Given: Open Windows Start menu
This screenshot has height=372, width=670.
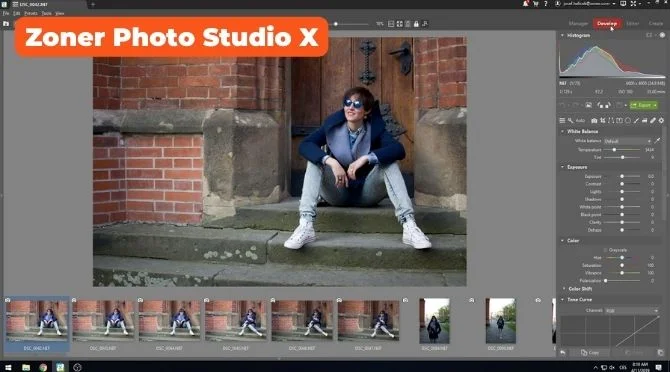Looking at the screenshot, I should pos(8,367).
